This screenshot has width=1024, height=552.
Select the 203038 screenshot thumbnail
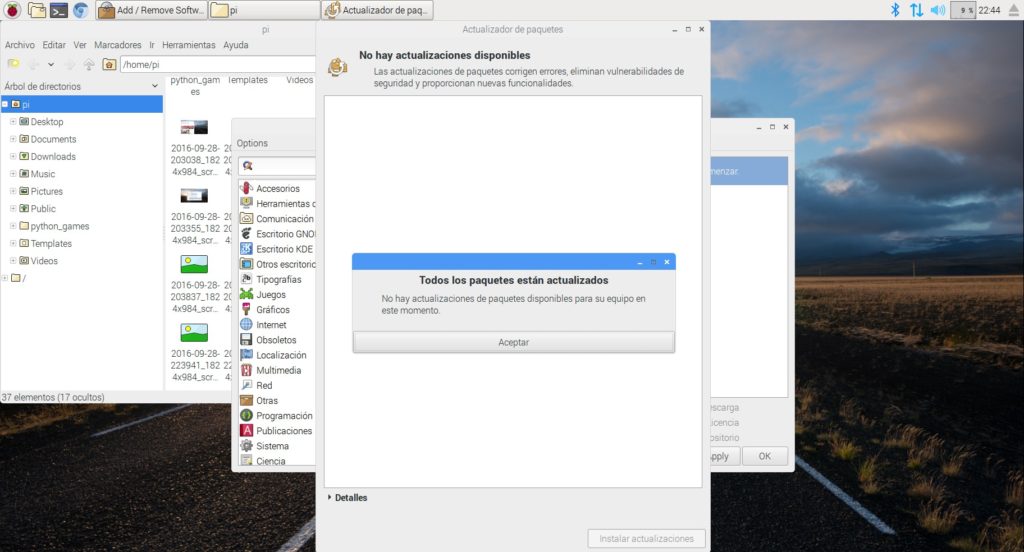194,127
